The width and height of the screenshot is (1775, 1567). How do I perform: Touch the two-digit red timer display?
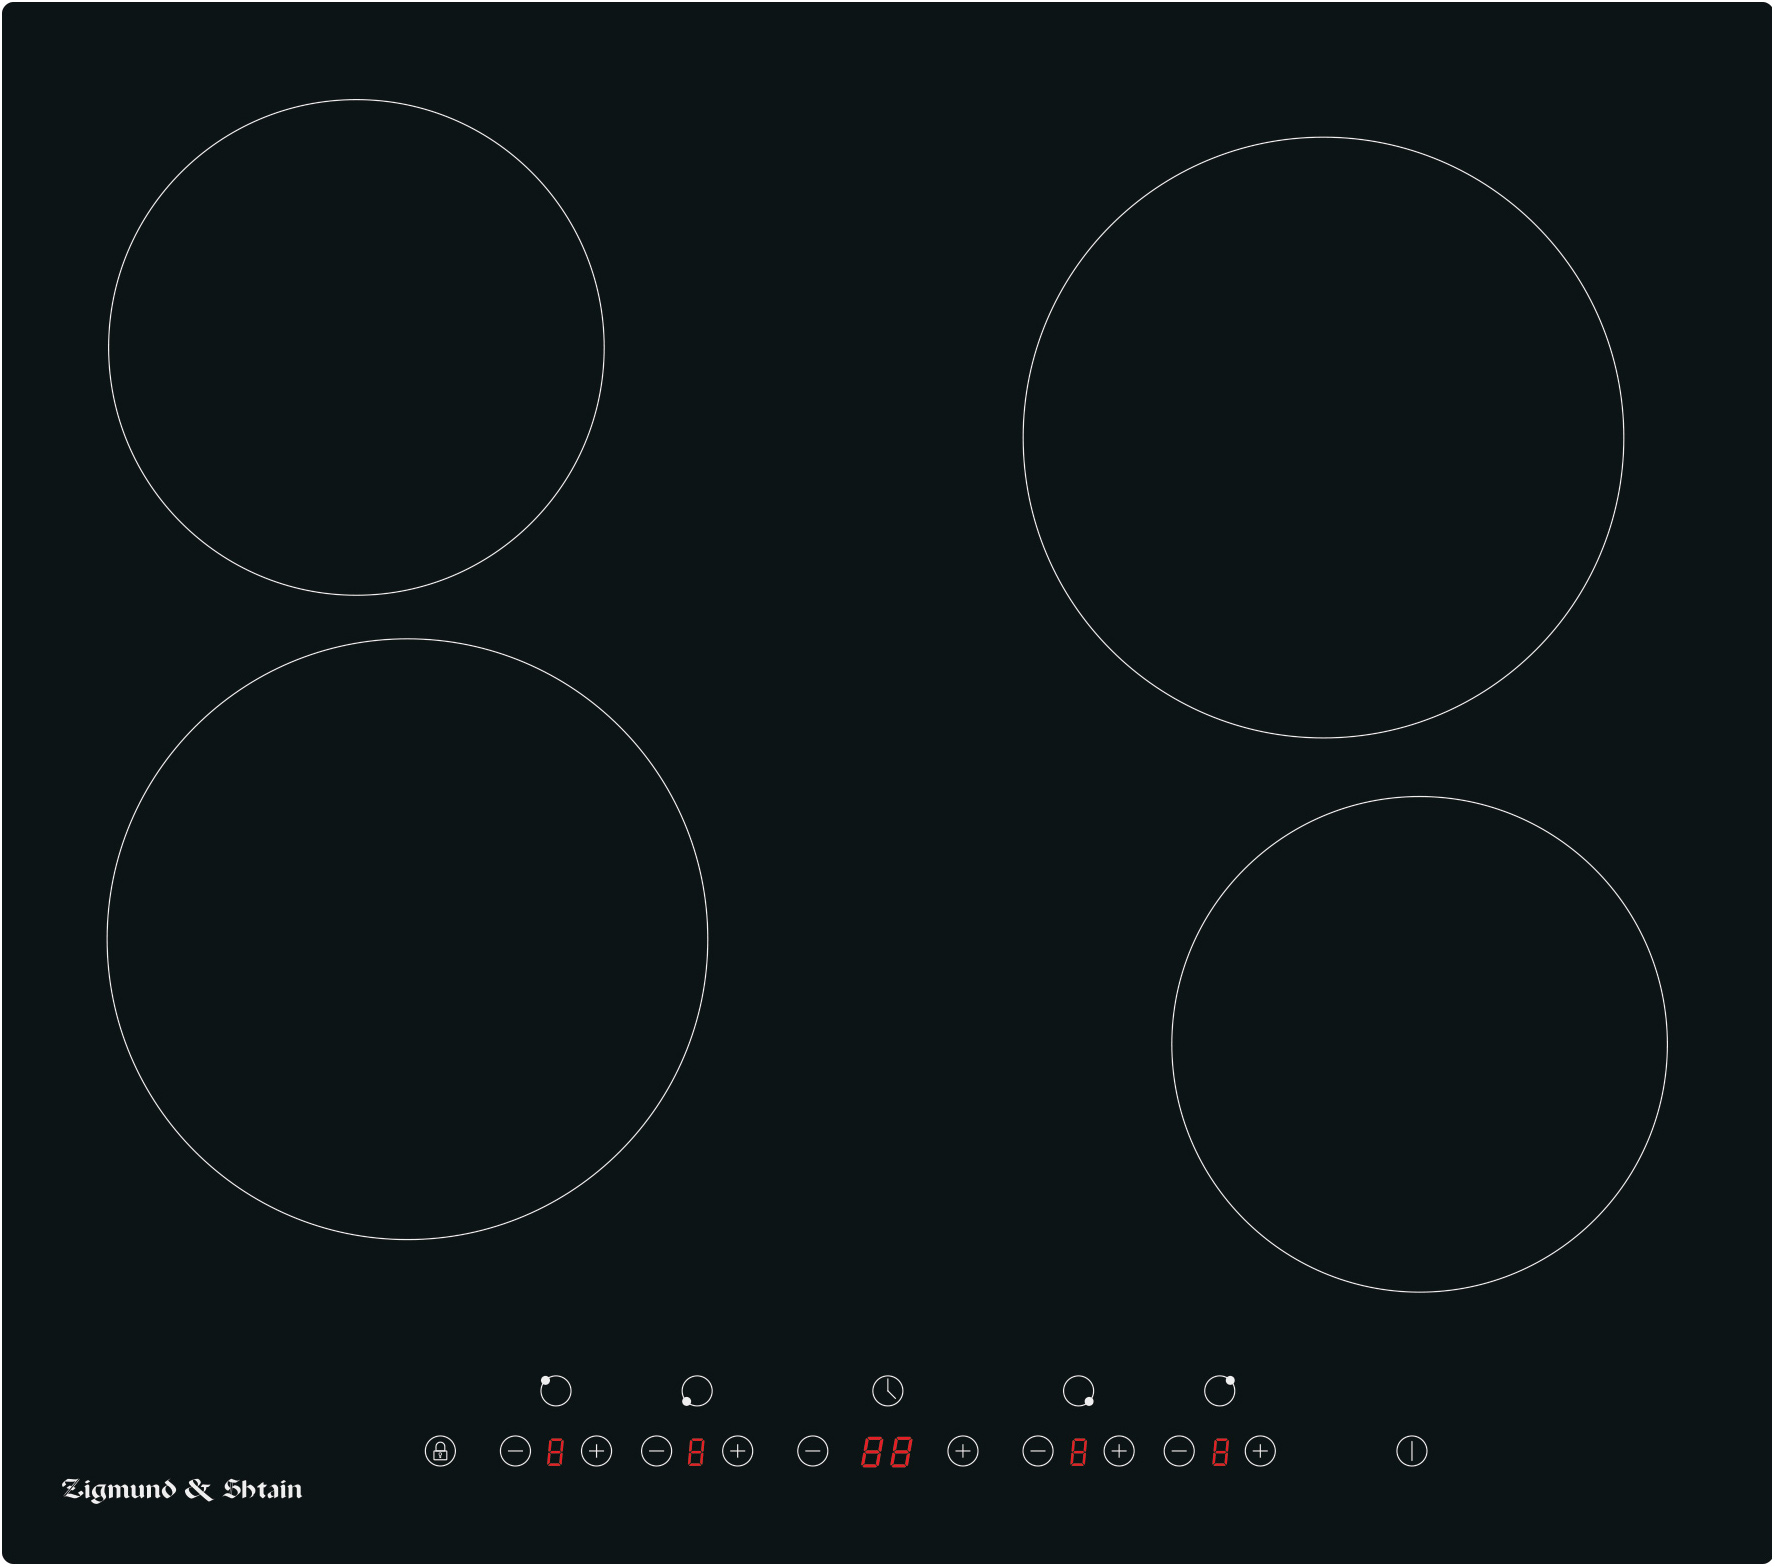coord(886,1452)
